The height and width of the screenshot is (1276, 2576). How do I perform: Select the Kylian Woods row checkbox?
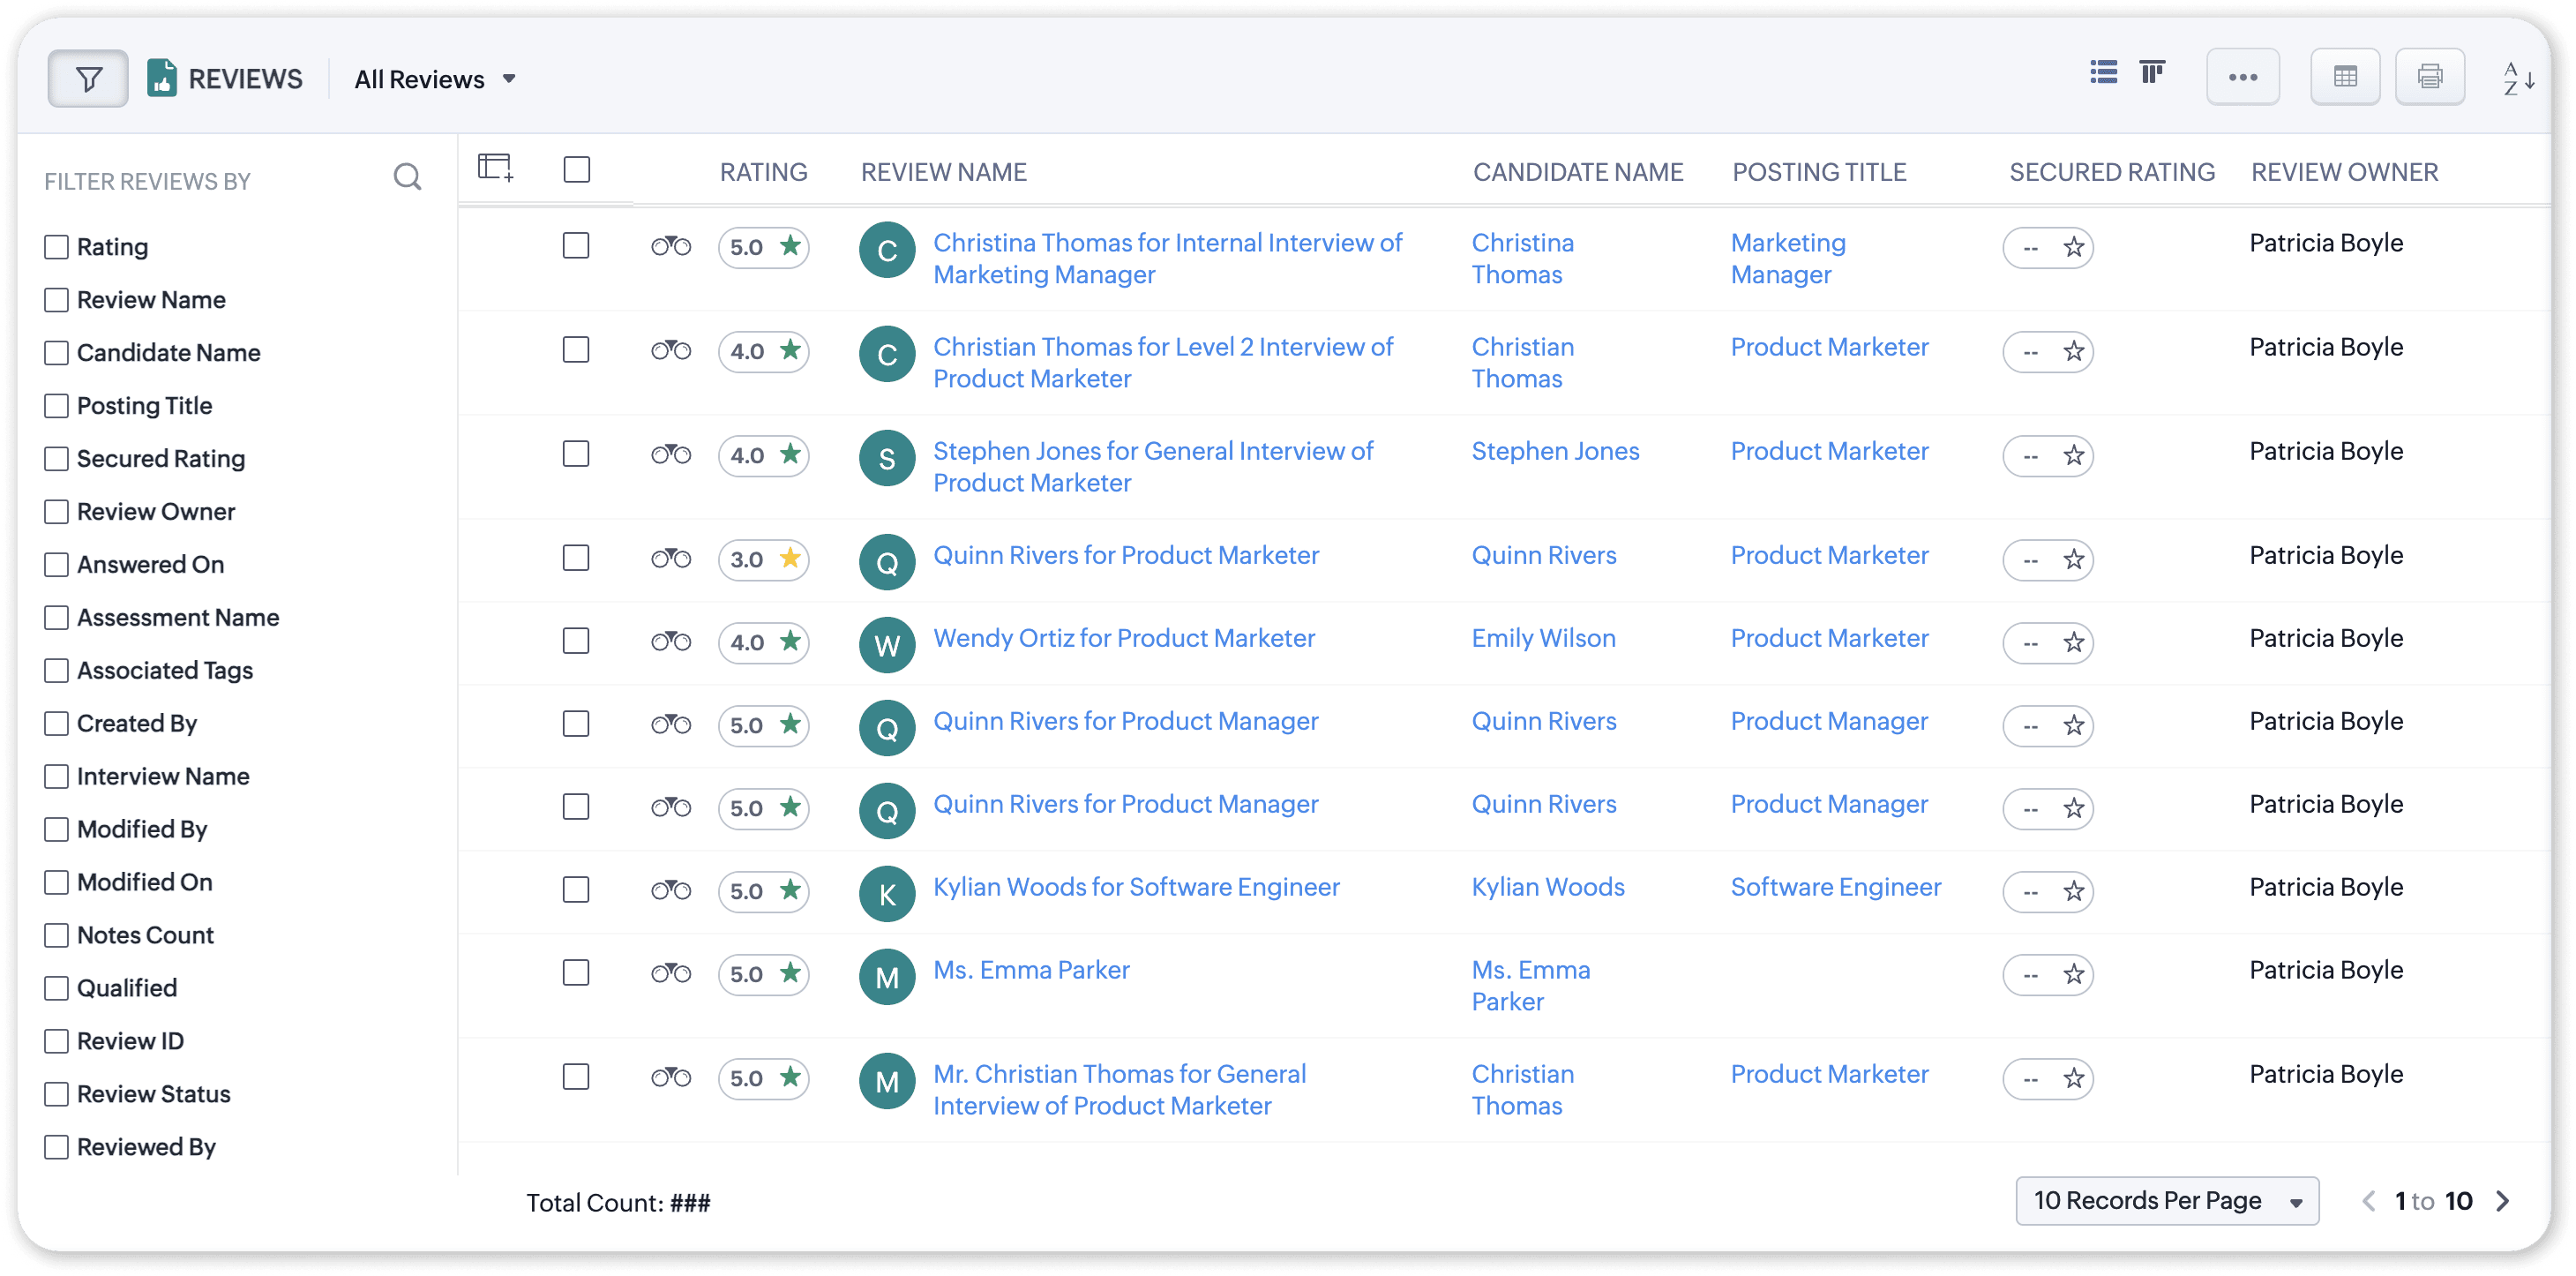coord(576,889)
